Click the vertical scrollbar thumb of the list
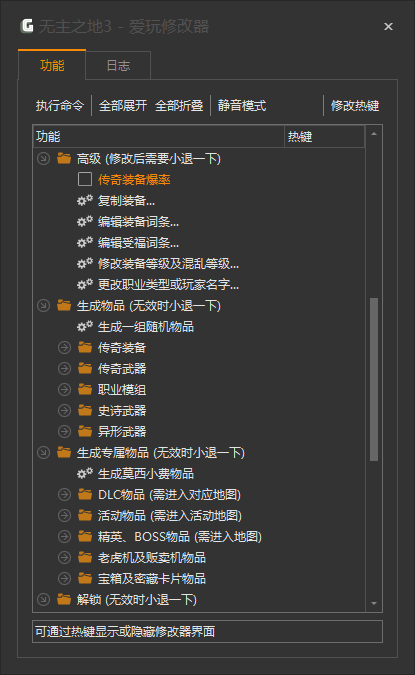 (x=374, y=379)
